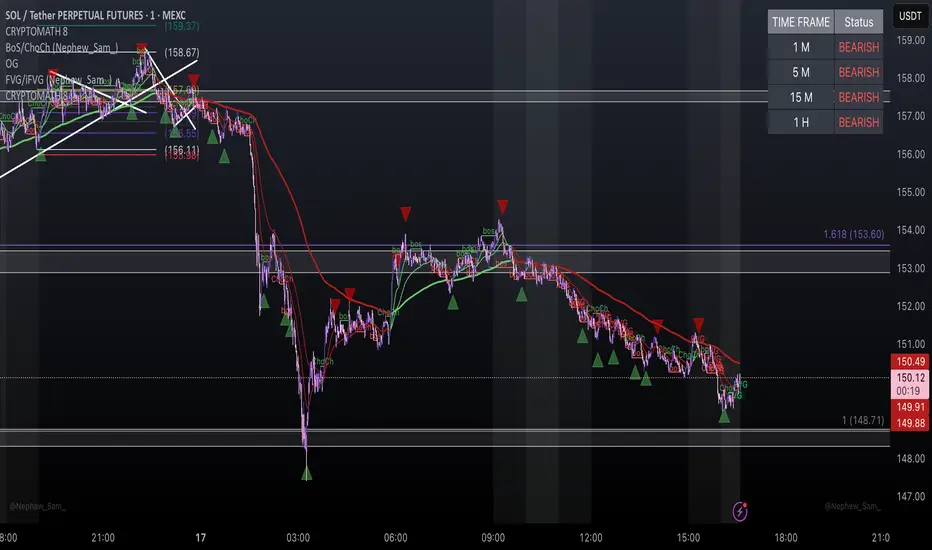Image resolution: width=932 pixels, height=550 pixels.
Task: Click the 00:19 candle countdown timer
Action: pos(908,391)
